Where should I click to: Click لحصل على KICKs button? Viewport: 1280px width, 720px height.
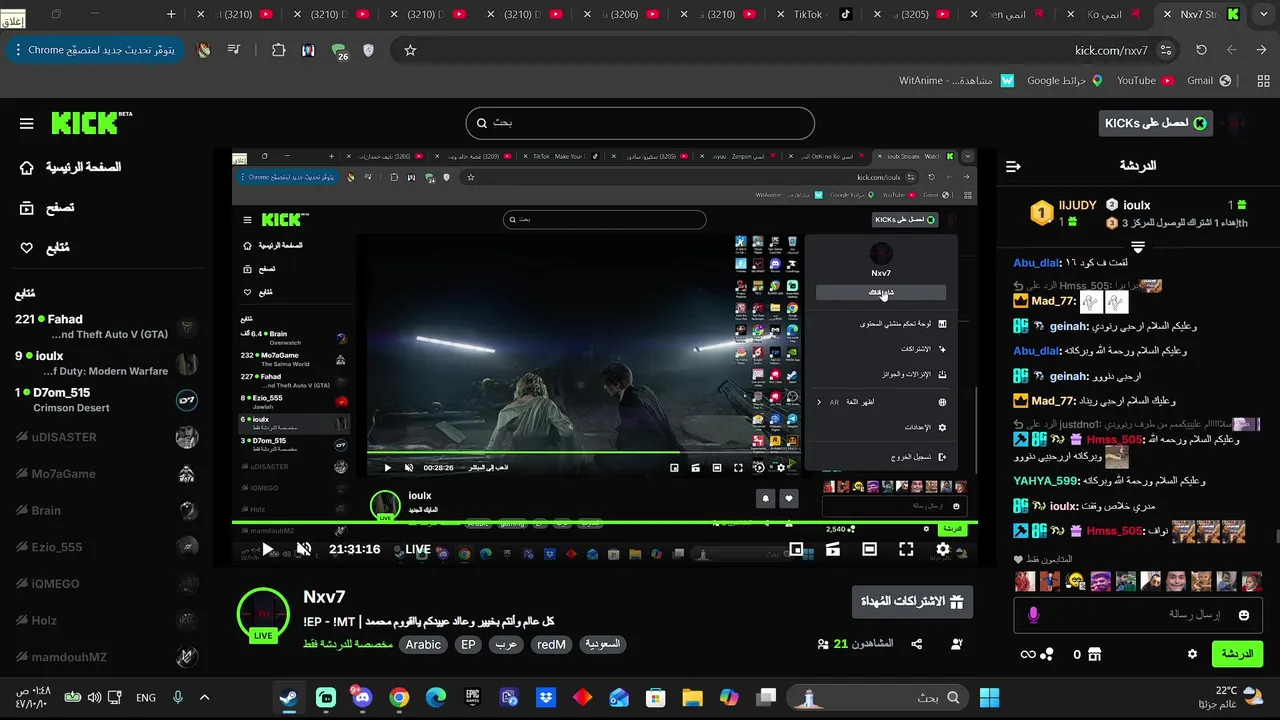click(1155, 123)
